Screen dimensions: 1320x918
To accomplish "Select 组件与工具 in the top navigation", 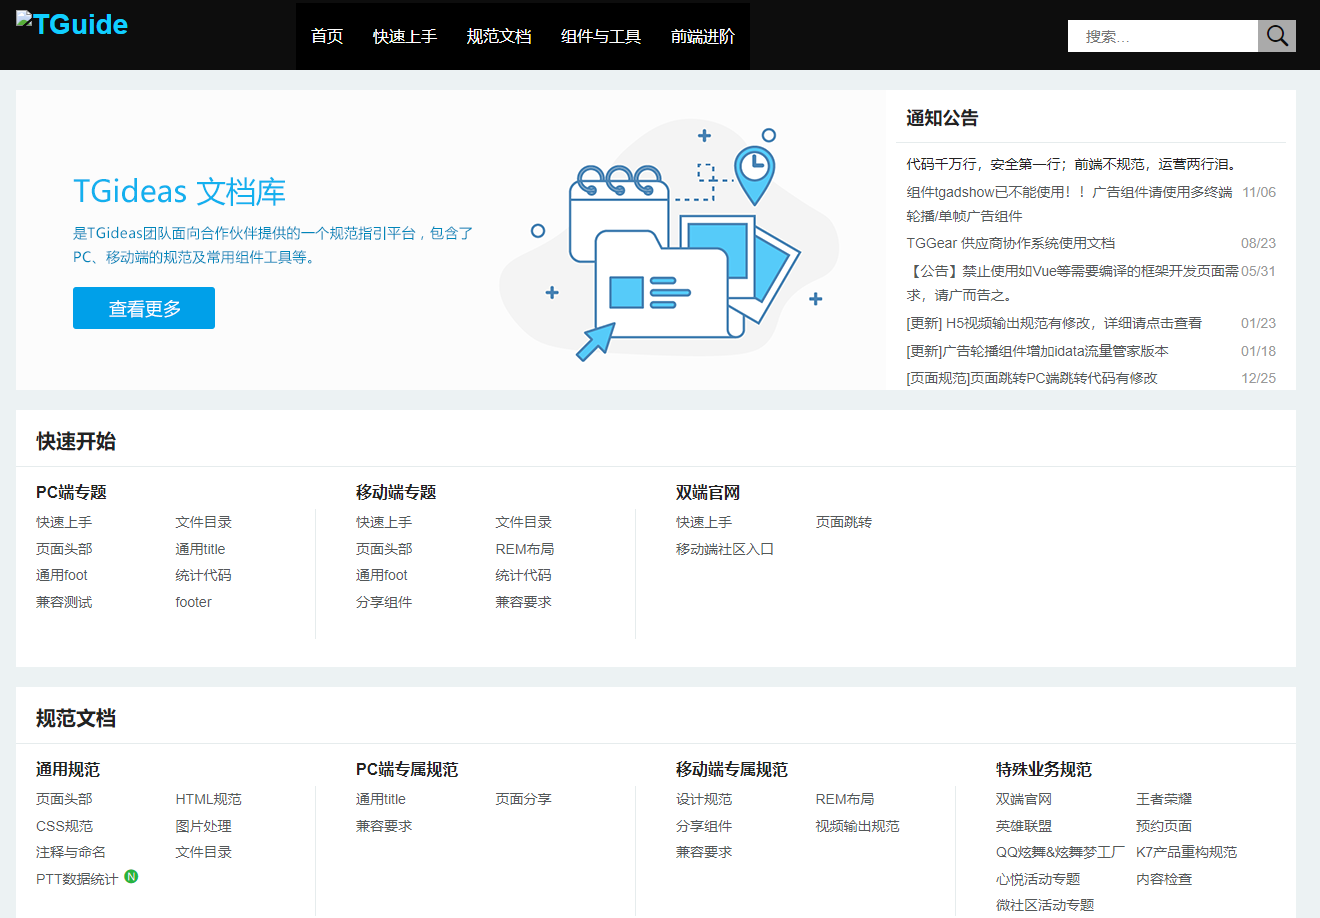I will pyautogui.click(x=601, y=36).
